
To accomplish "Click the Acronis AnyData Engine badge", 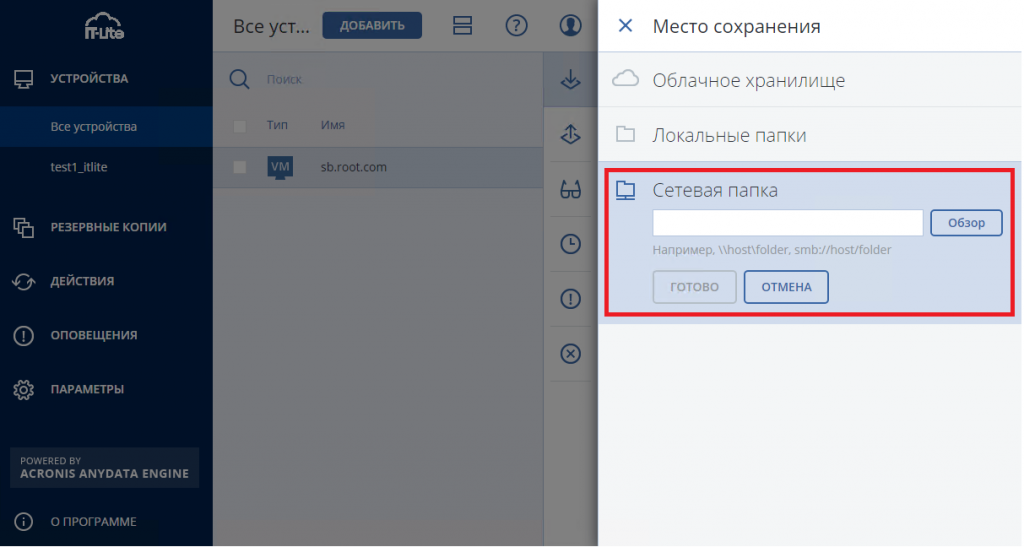I will click(x=104, y=467).
